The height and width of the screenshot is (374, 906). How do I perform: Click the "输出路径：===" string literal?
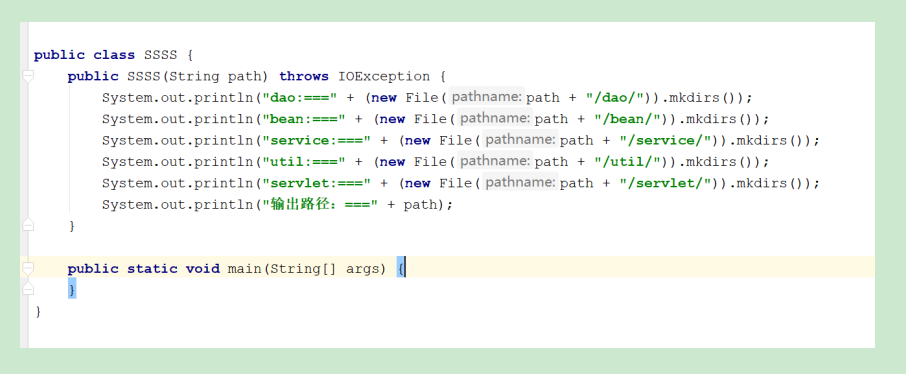coord(320,205)
